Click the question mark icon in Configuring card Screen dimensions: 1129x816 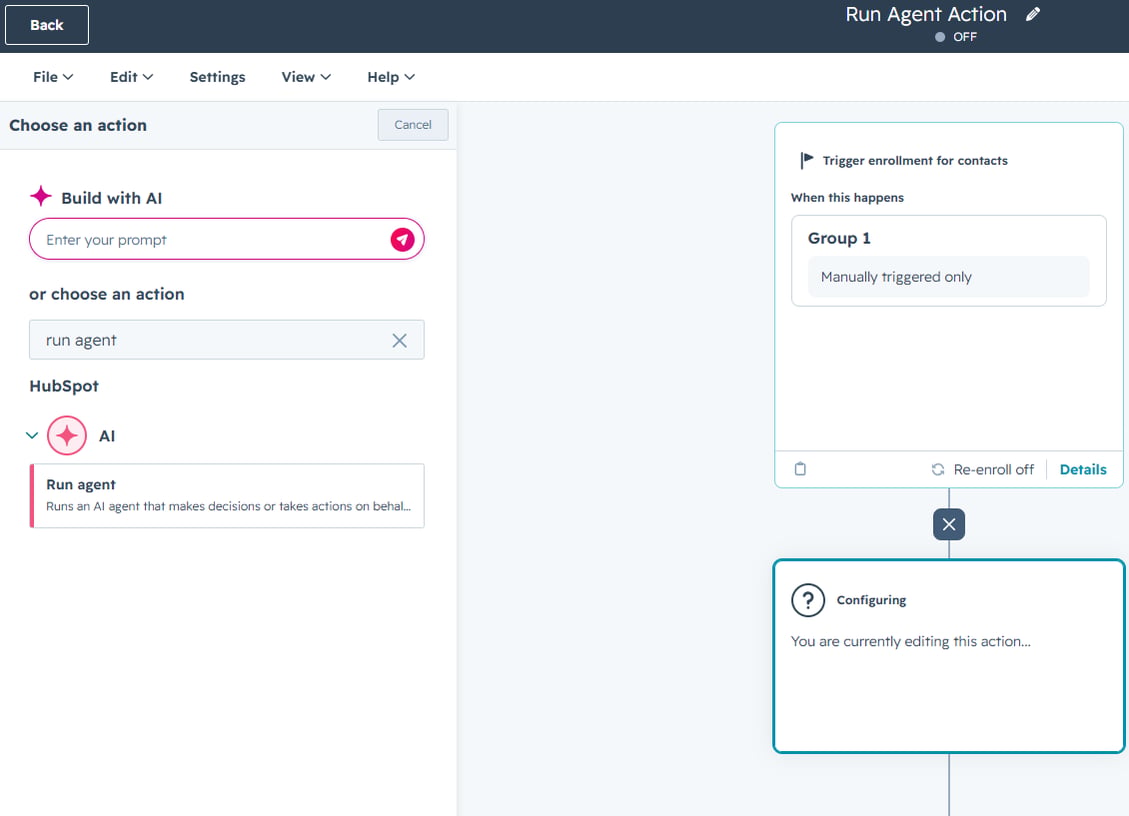pyautogui.click(x=808, y=600)
